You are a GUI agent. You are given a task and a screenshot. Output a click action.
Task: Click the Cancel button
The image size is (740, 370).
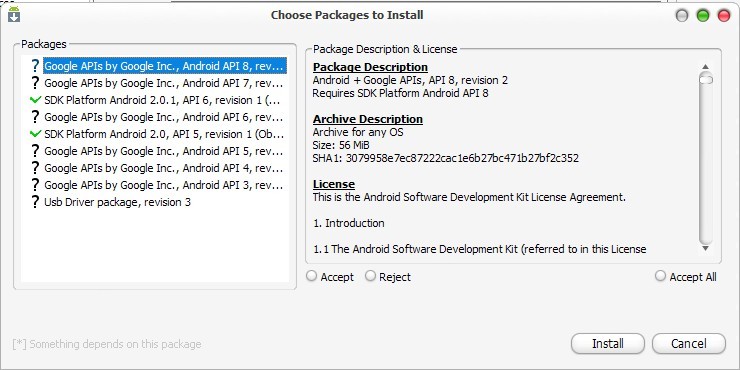click(x=689, y=344)
